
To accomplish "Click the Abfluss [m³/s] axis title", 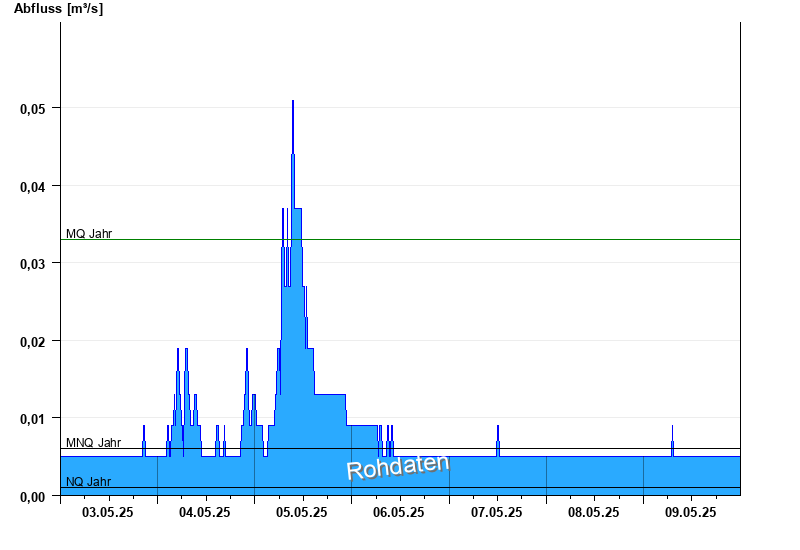I will pos(59,8).
